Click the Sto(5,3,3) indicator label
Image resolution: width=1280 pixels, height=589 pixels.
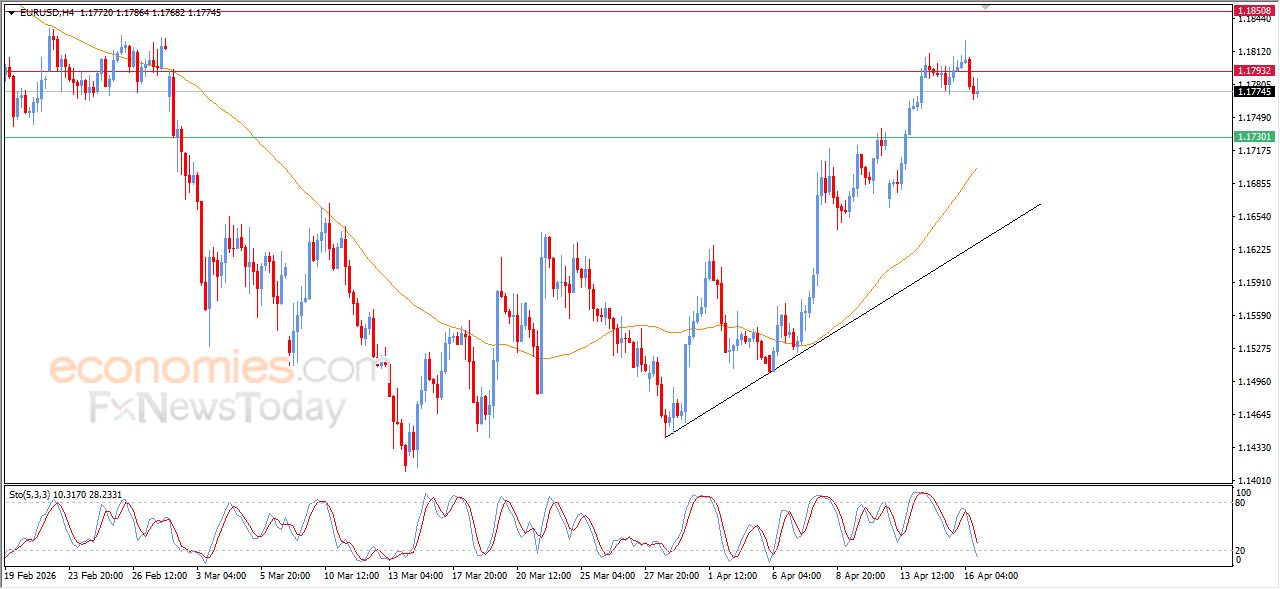tap(29, 494)
